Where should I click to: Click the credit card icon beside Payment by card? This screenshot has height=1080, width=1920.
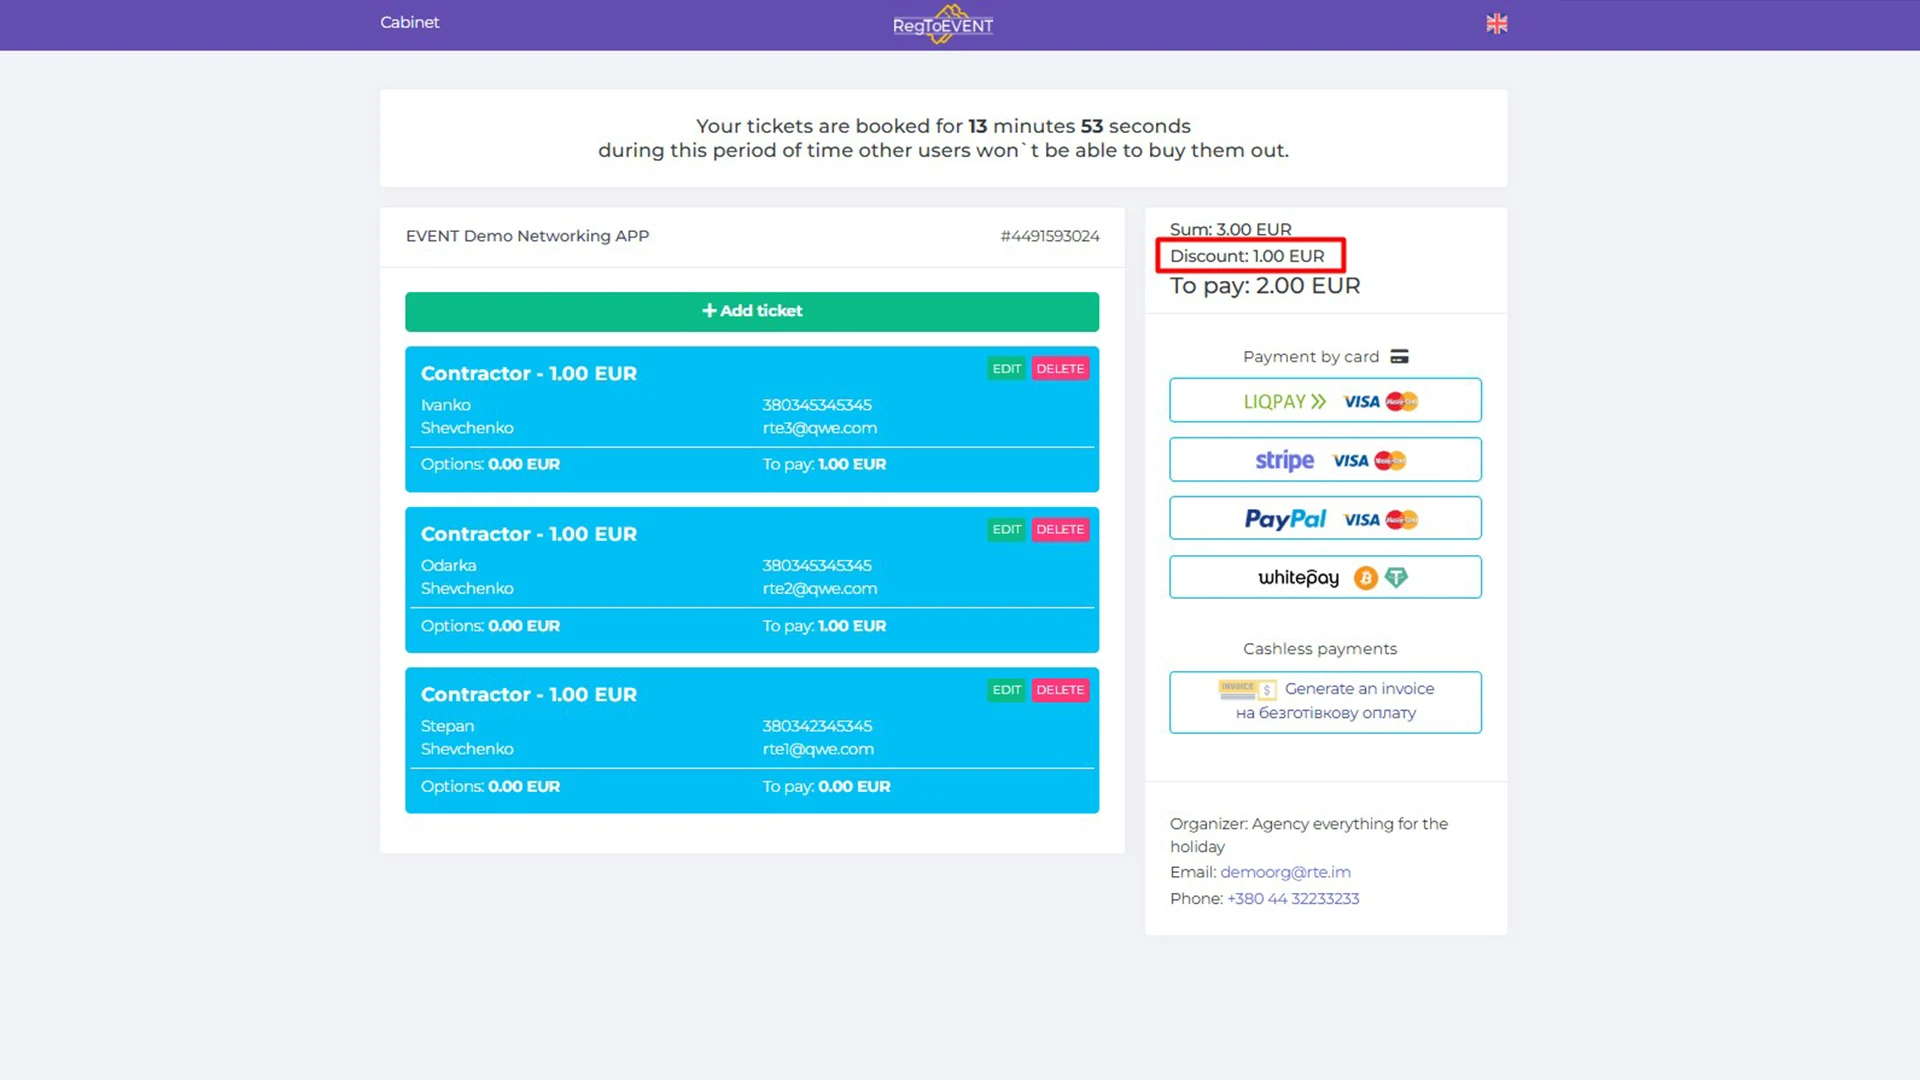click(x=1399, y=357)
